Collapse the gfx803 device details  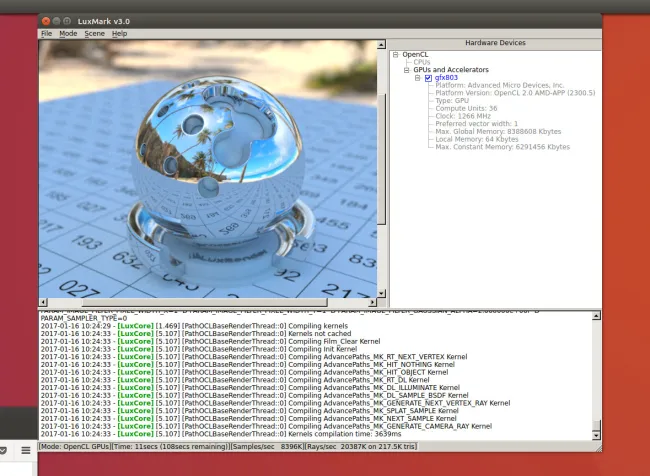coord(418,78)
